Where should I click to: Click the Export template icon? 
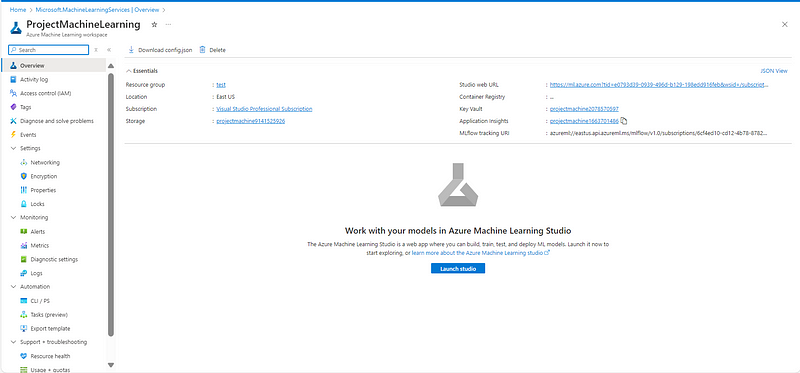[23, 329]
